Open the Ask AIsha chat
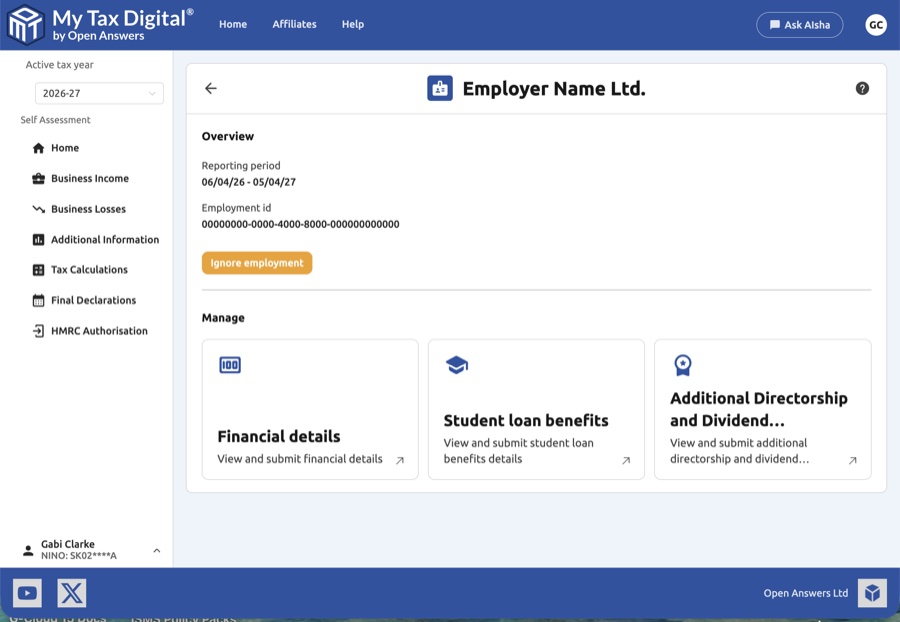Image resolution: width=900 pixels, height=622 pixels. pos(800,24)
